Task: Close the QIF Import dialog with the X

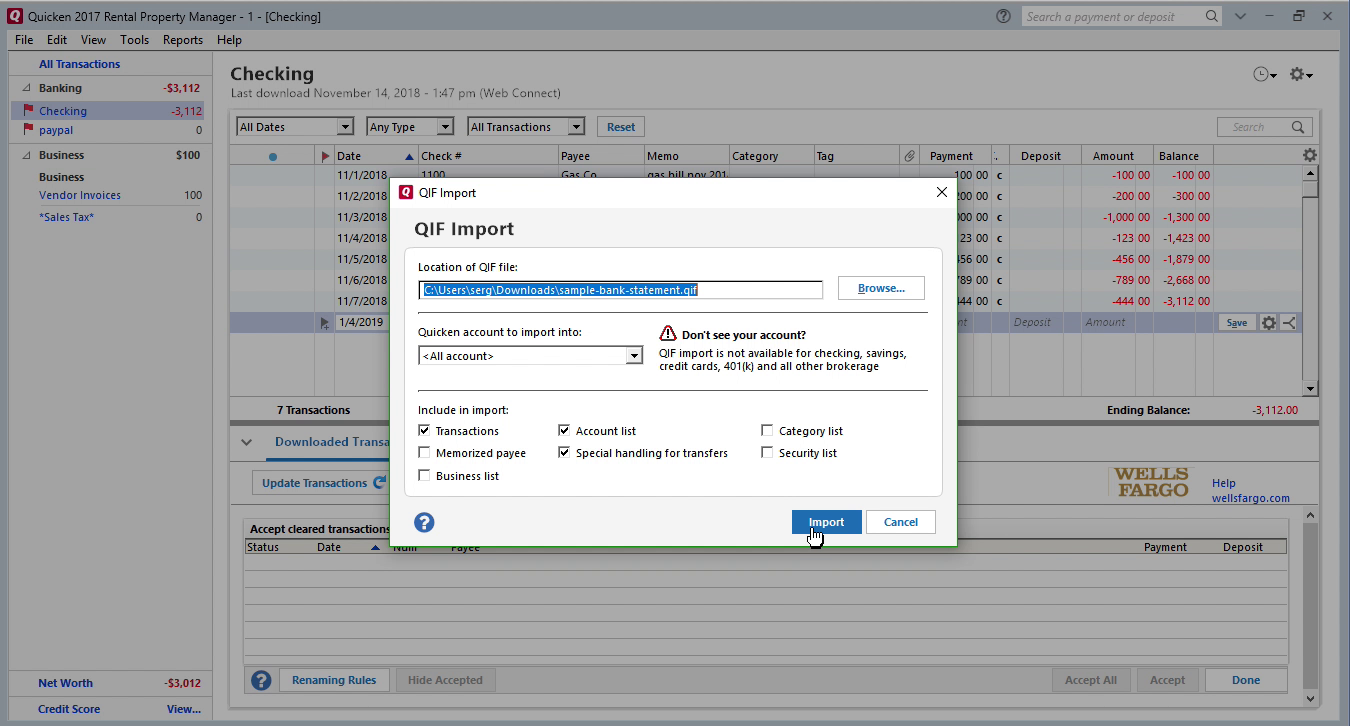Action: pos(941,192)
